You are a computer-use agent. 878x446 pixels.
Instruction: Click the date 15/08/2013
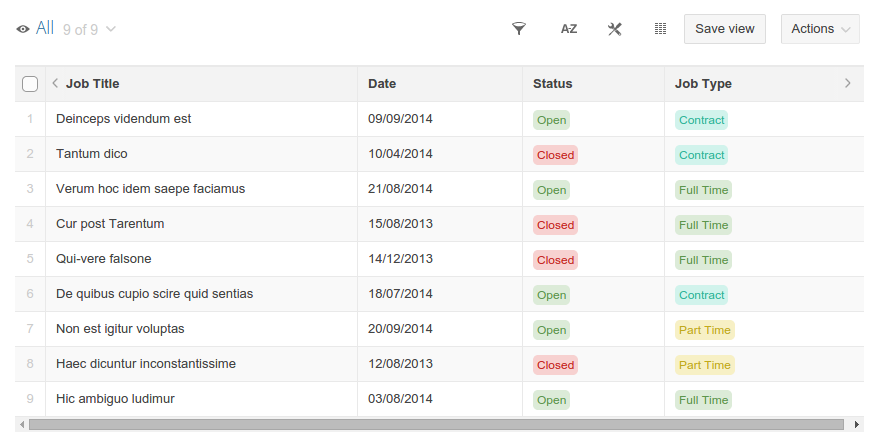[400, 224]
